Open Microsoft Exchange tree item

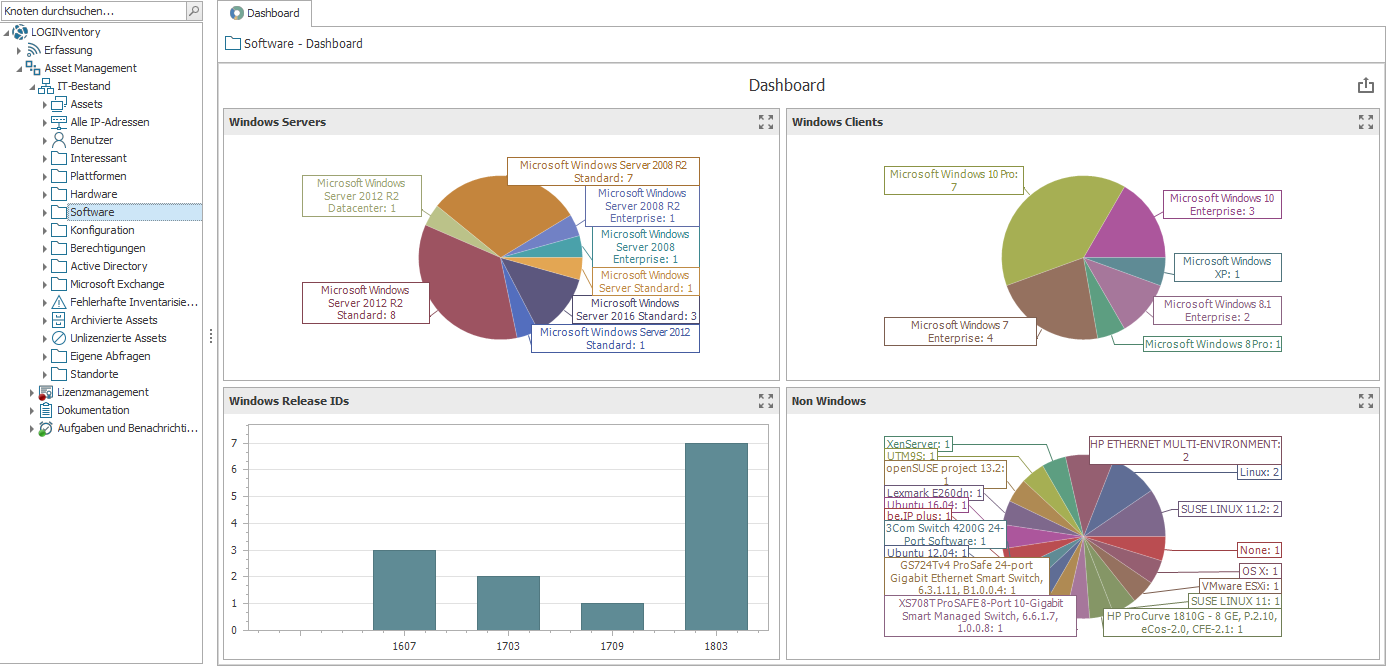point(117,284)
